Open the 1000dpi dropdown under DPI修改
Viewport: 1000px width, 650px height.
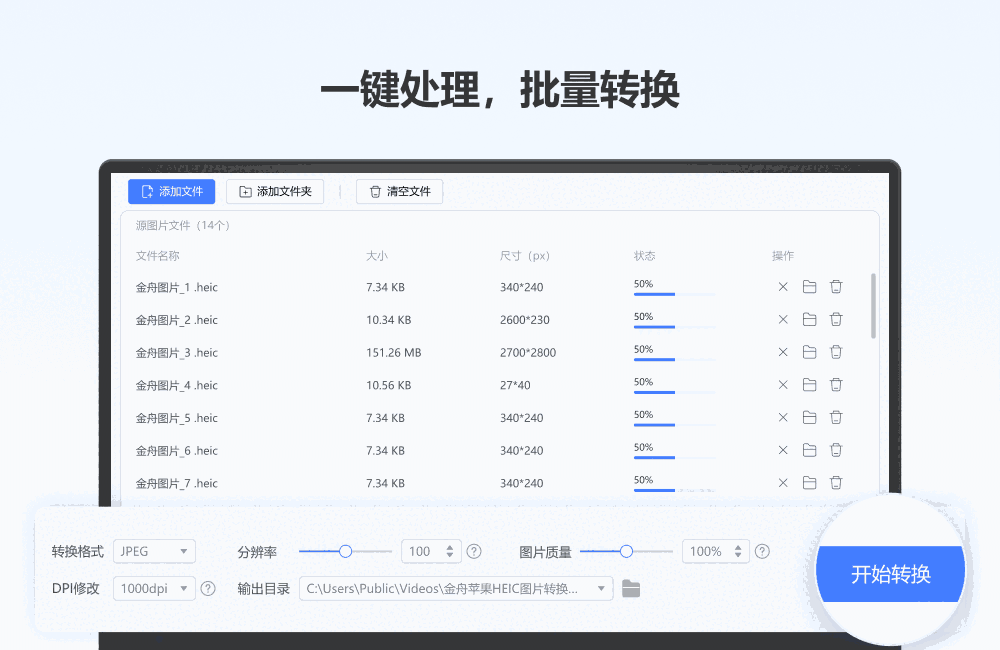[x=153, y=588]
